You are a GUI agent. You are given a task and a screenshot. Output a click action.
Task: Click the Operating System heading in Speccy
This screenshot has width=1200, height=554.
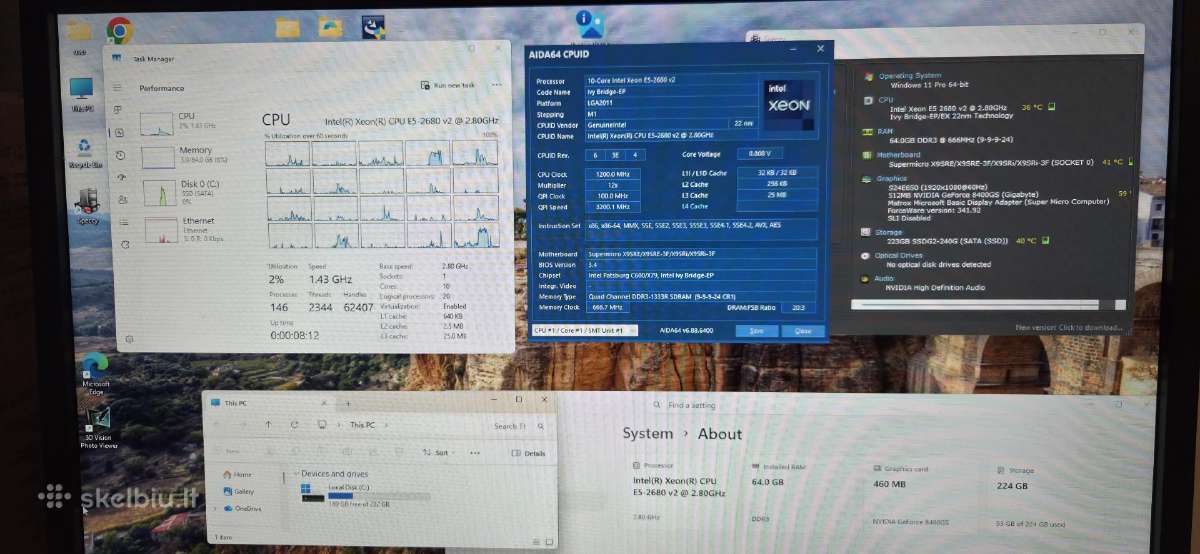(910, 75)
